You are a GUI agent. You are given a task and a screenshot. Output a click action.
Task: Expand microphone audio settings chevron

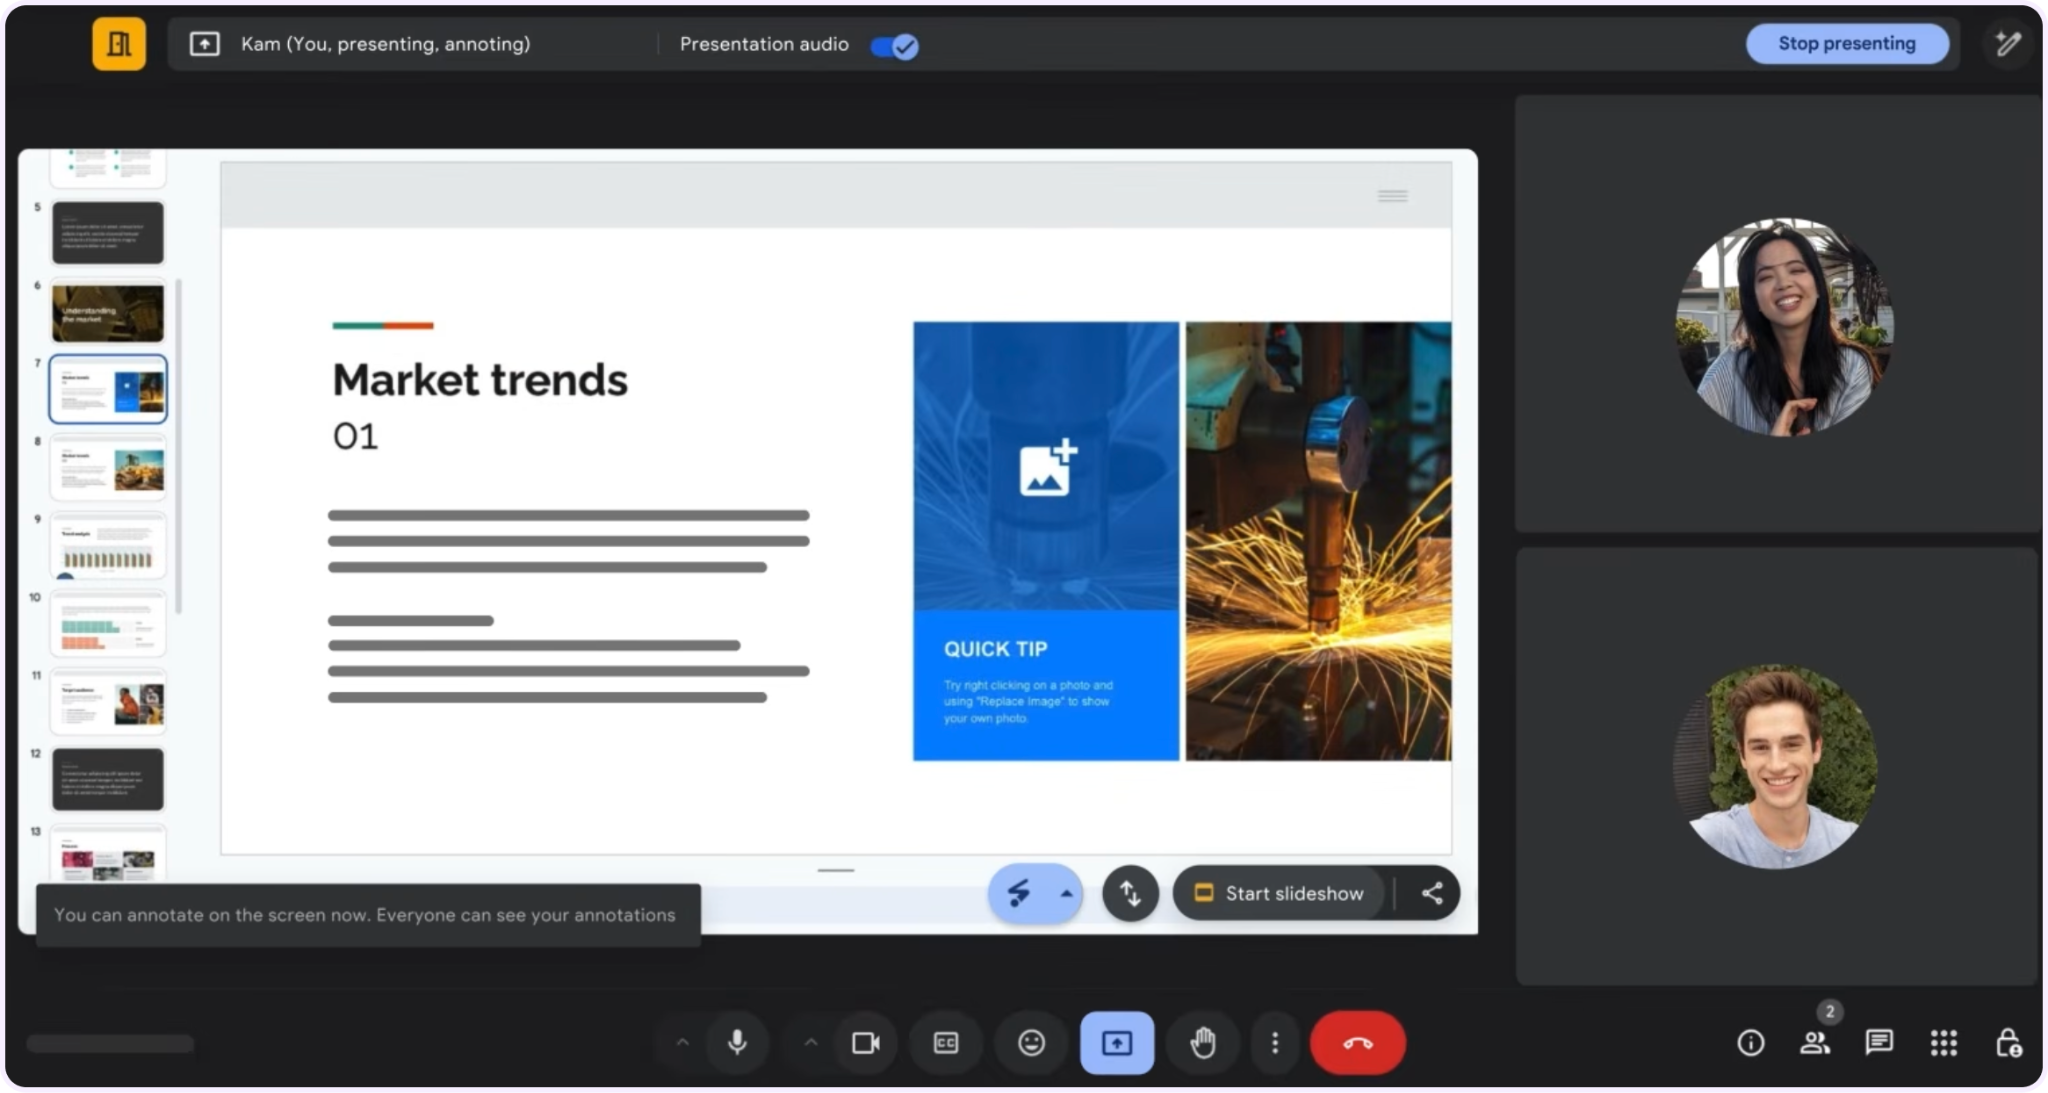click(682, 1043)
